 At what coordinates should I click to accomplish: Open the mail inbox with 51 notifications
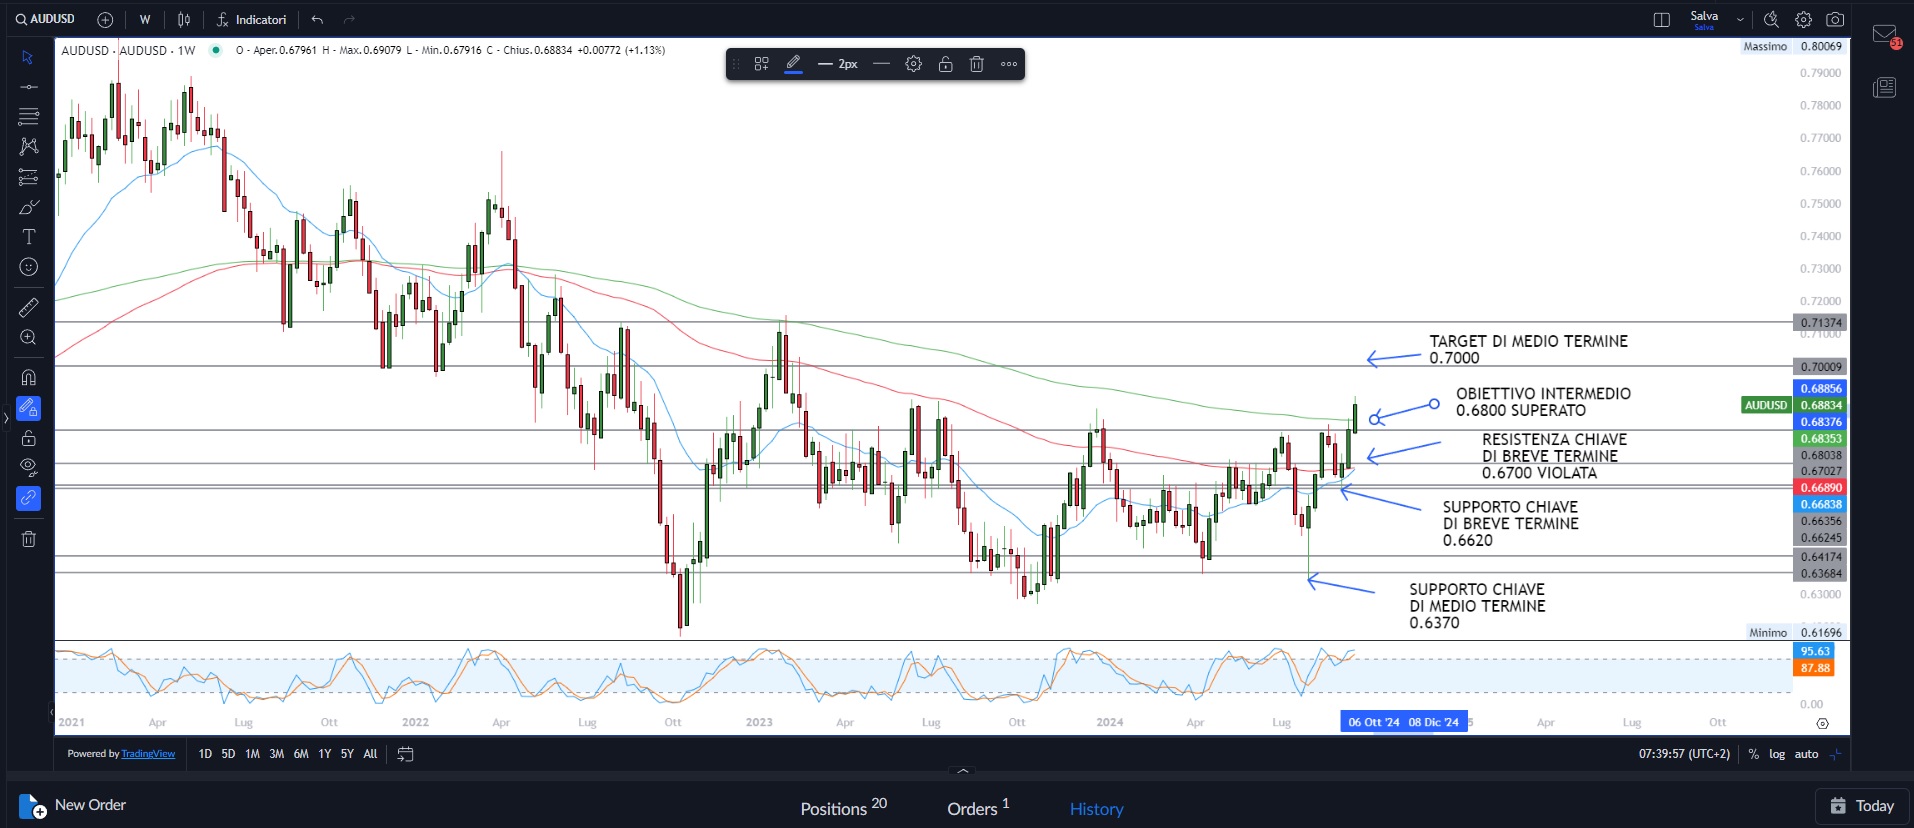(x=1885, y=37)
